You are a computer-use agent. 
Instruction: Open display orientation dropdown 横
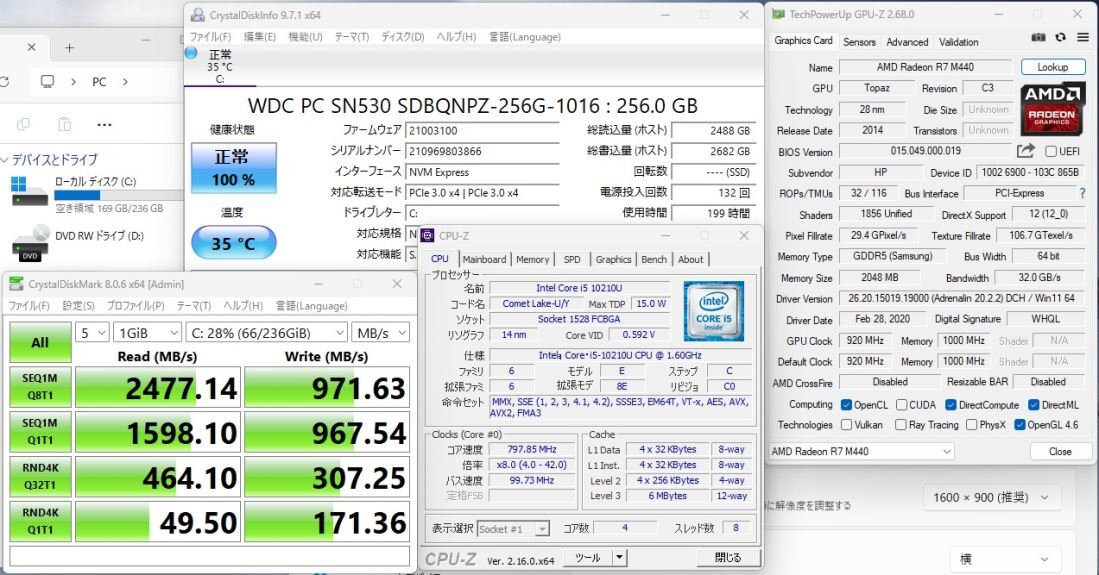[1004, 559]
